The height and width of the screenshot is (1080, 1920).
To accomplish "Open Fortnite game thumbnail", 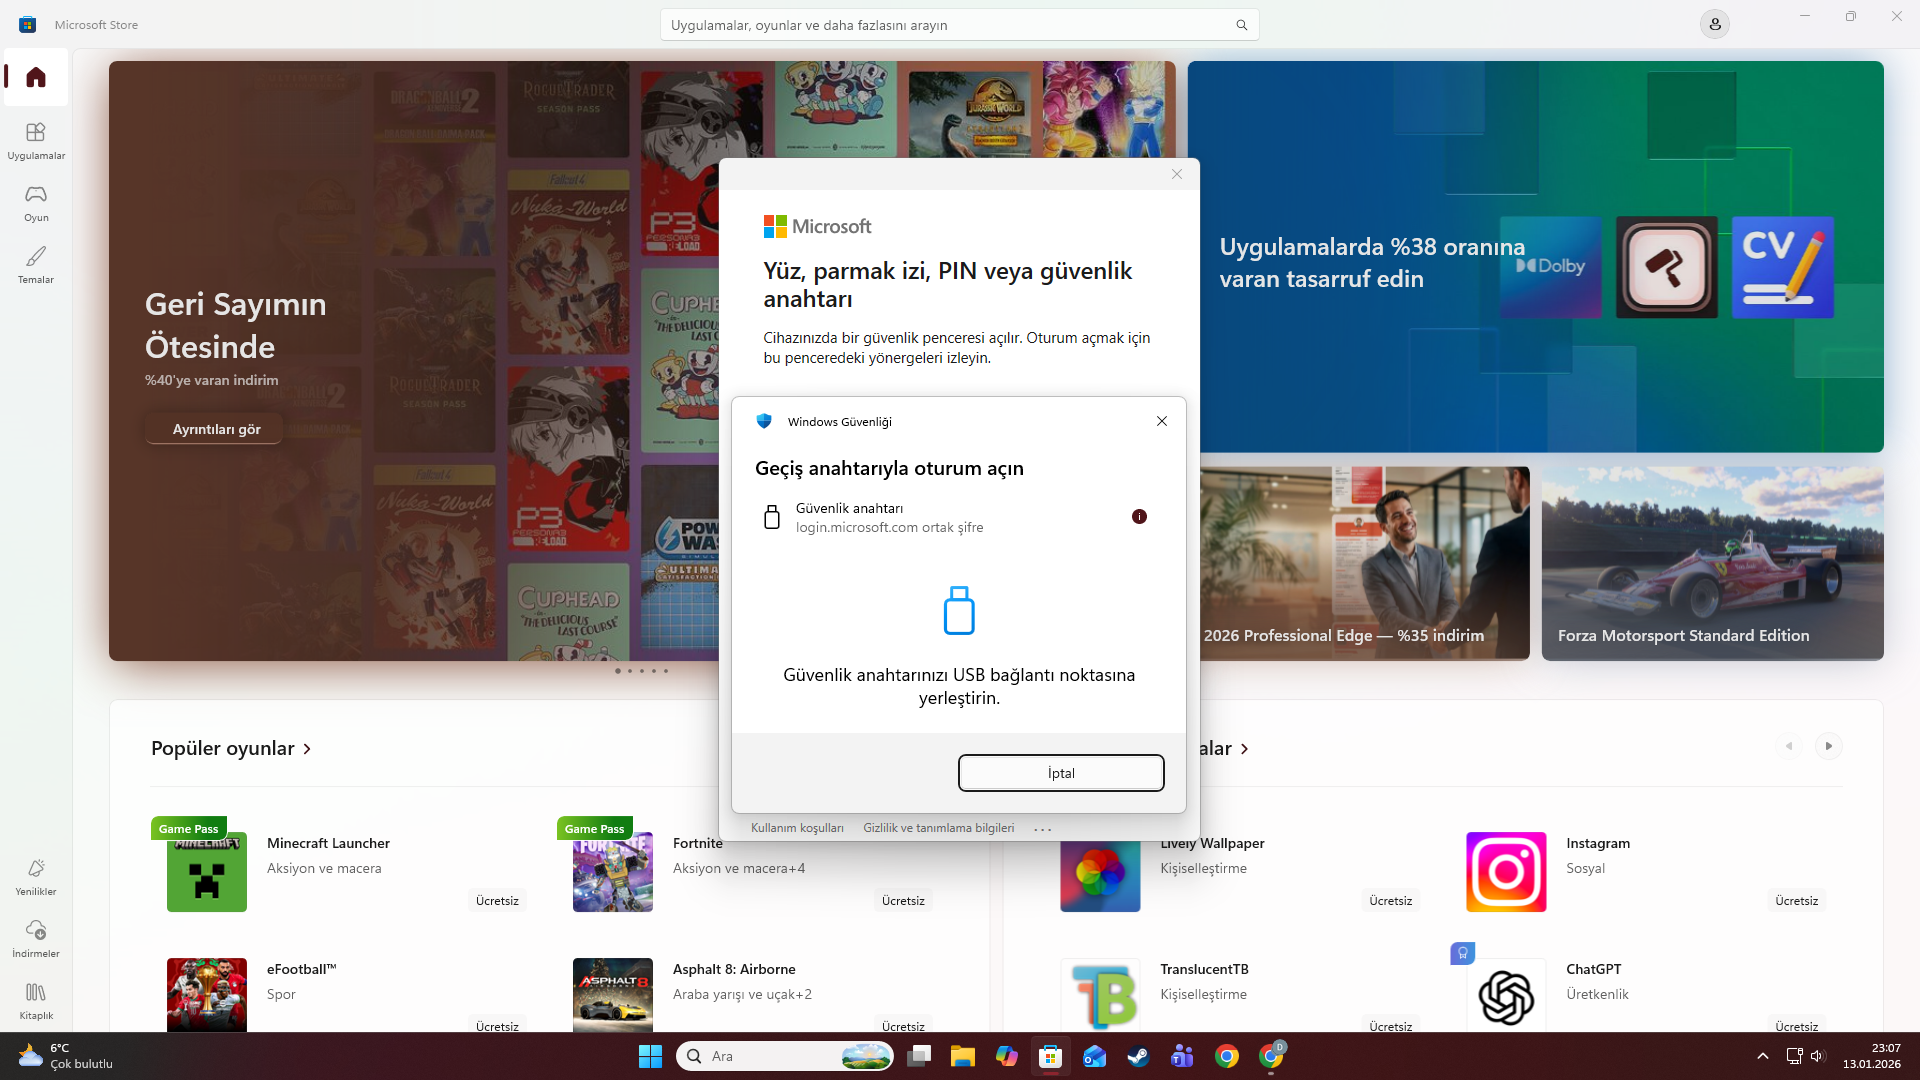I will (613, 872).
